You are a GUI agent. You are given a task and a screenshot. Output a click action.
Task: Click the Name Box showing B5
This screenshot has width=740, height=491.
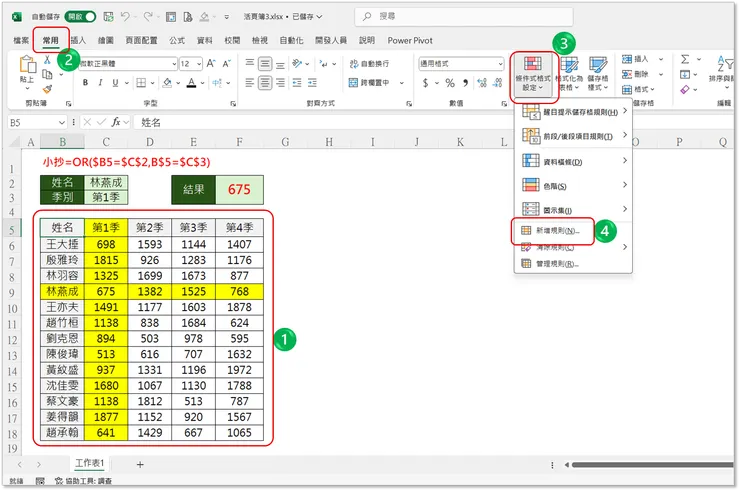click(37, 122)
